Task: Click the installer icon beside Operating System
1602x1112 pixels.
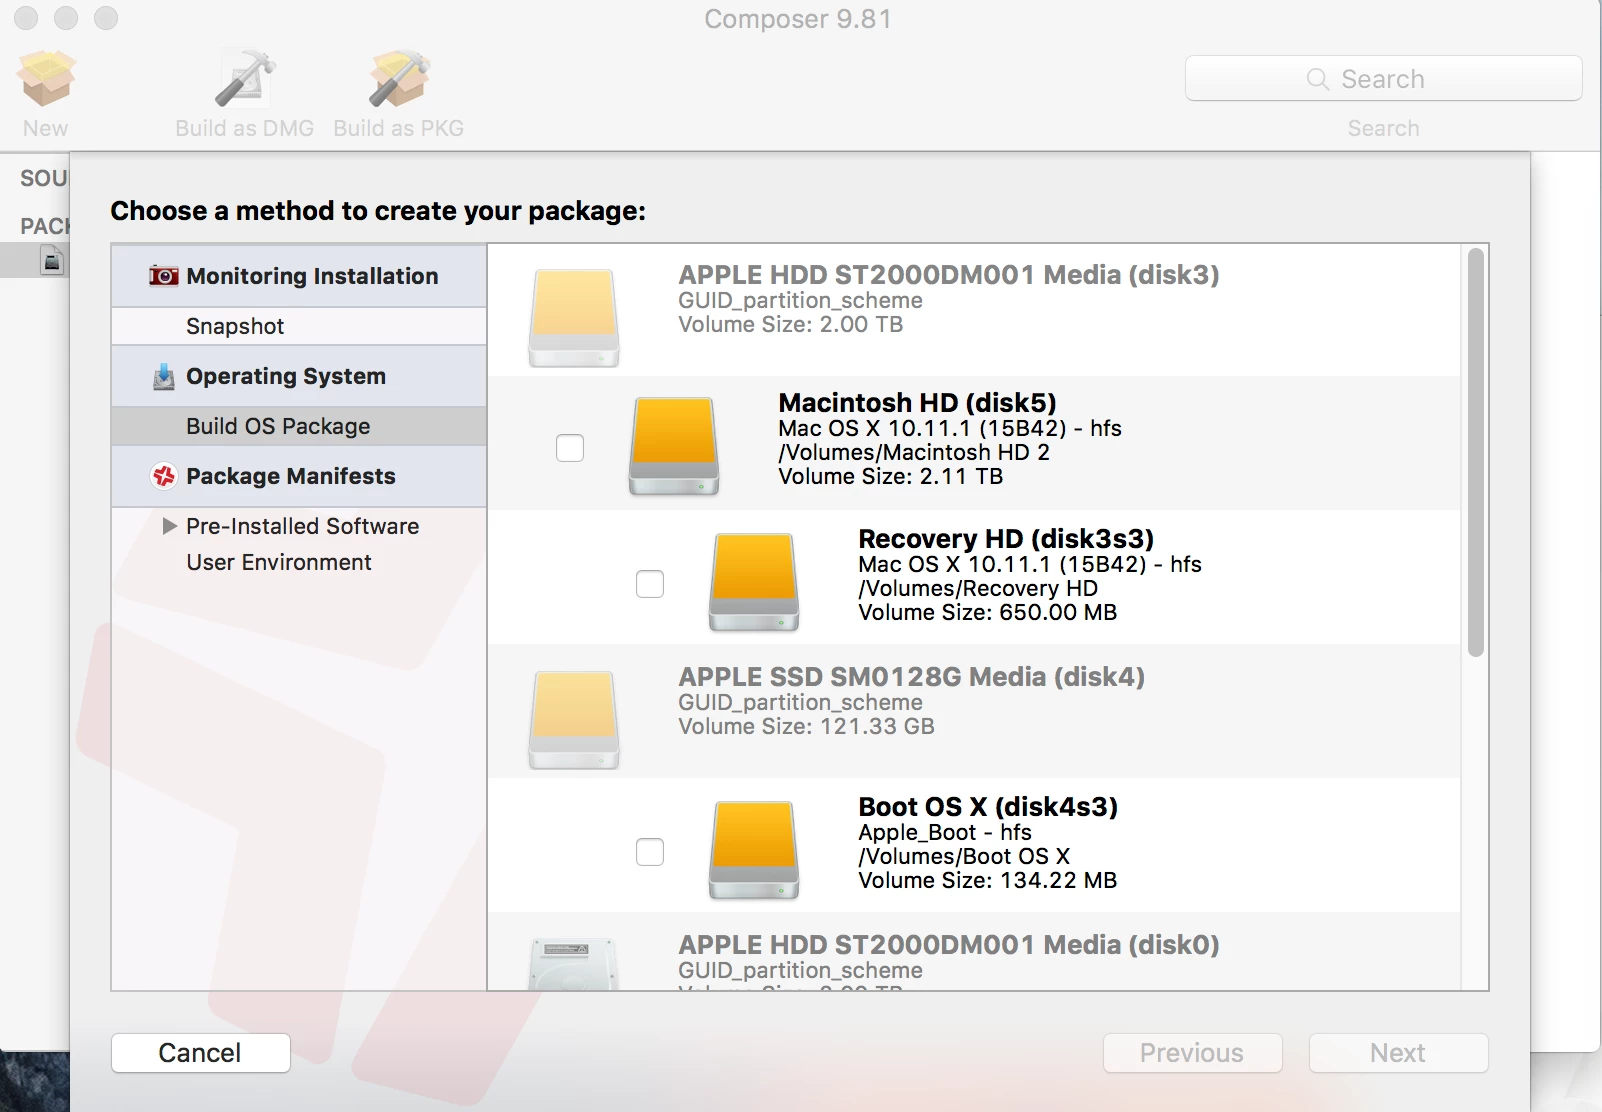Action: [164, 377]
